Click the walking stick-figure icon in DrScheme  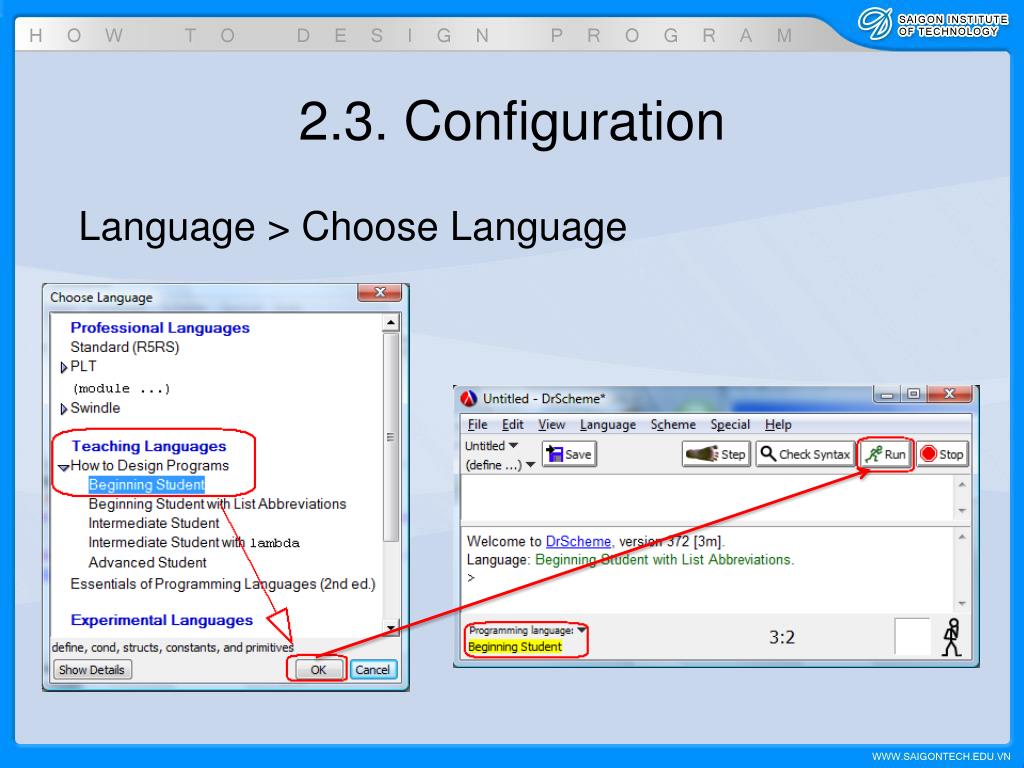[x=952, y=637]
